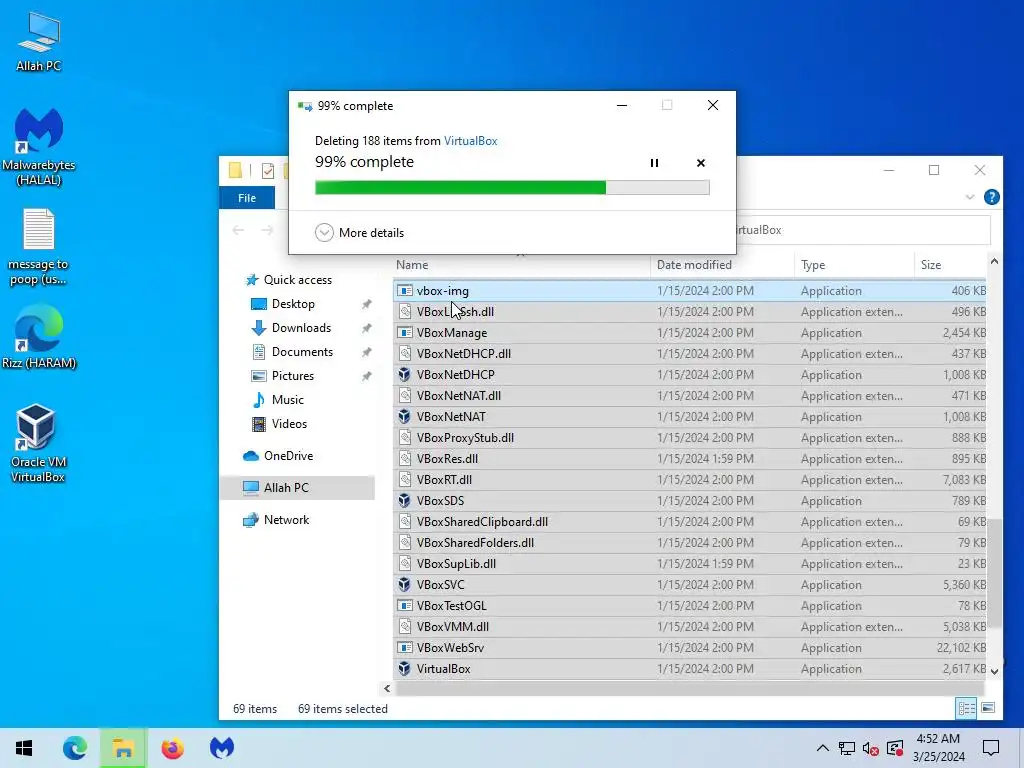The image size is (1024, 768).
Task: Pause the delete operation
Action: (x=654, y=163)
